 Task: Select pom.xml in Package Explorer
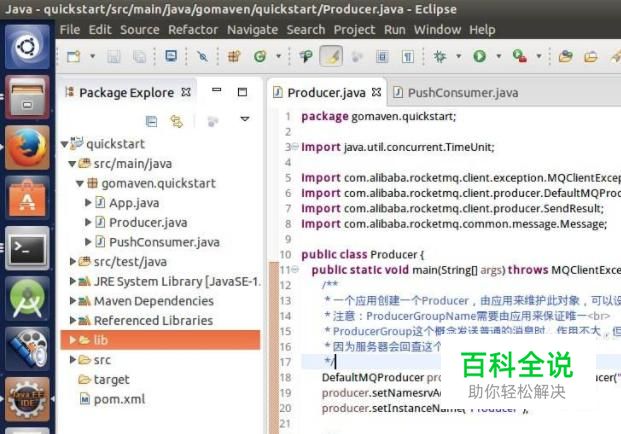click(x=112, y=399)
